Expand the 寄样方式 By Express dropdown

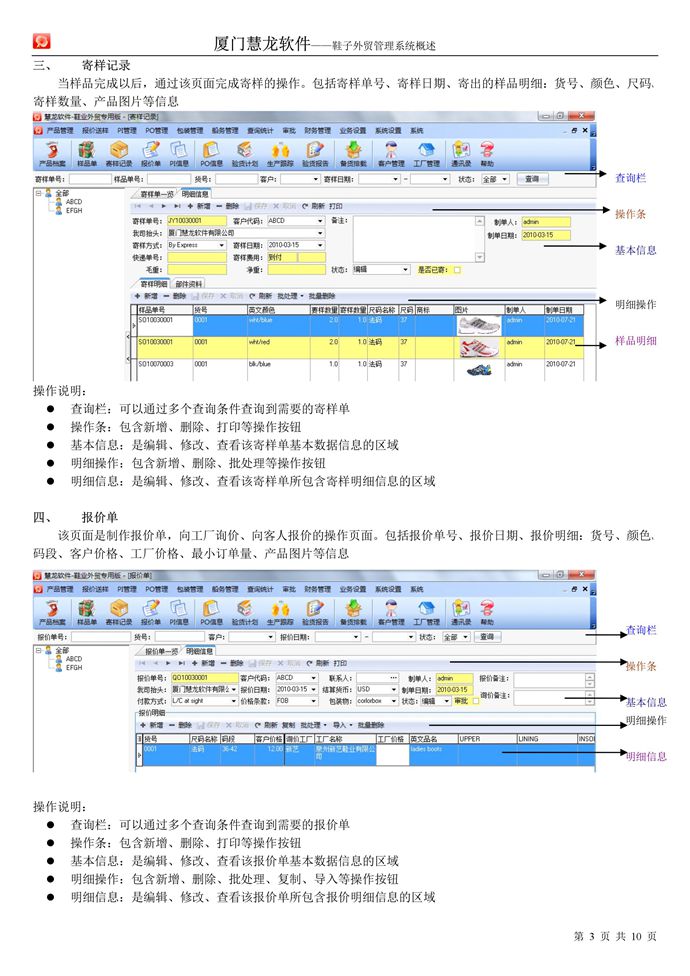click(x=225, y=245)
